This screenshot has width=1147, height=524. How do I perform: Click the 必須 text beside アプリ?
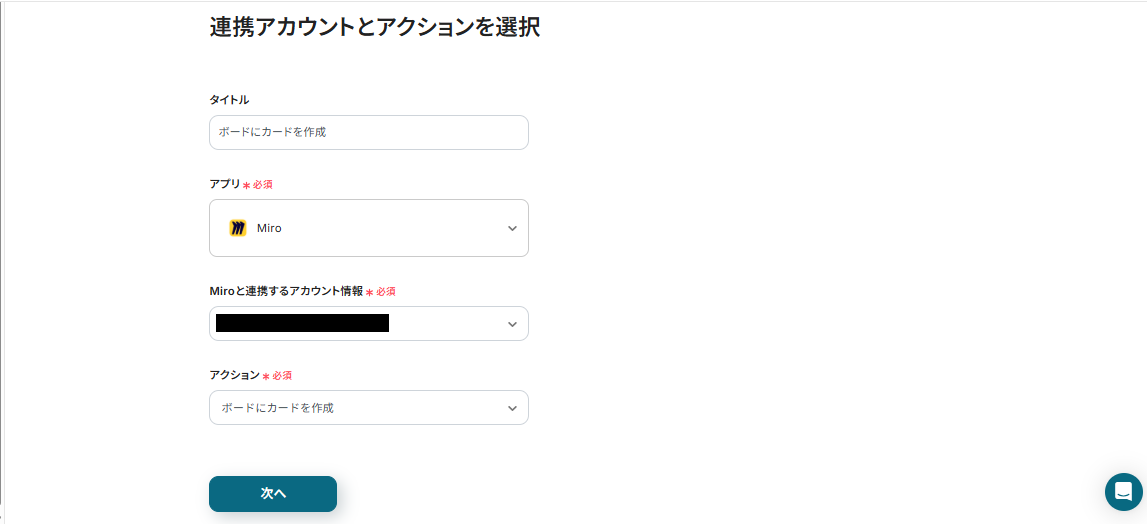coord(263,185)
